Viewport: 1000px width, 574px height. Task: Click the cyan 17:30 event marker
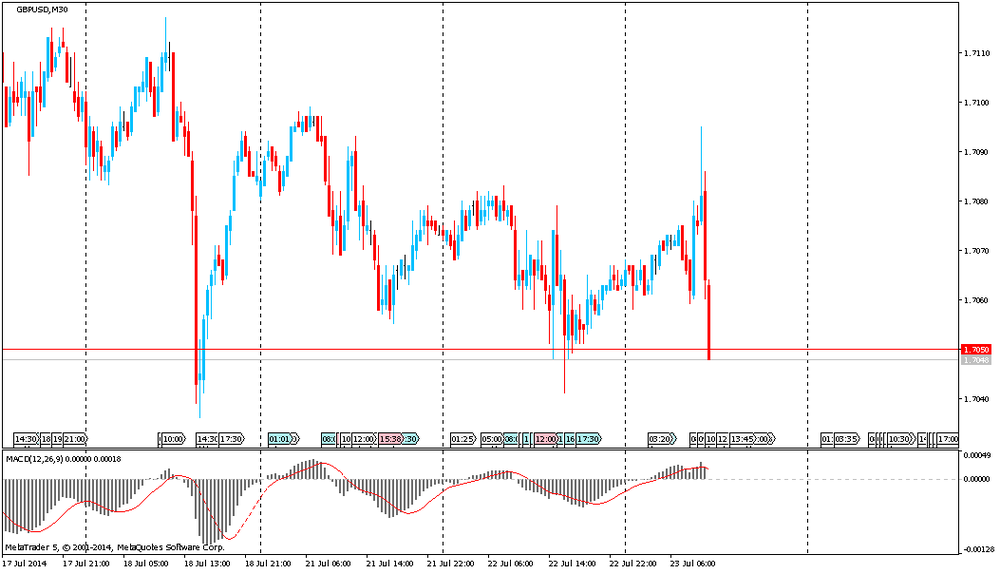point(588,439)
